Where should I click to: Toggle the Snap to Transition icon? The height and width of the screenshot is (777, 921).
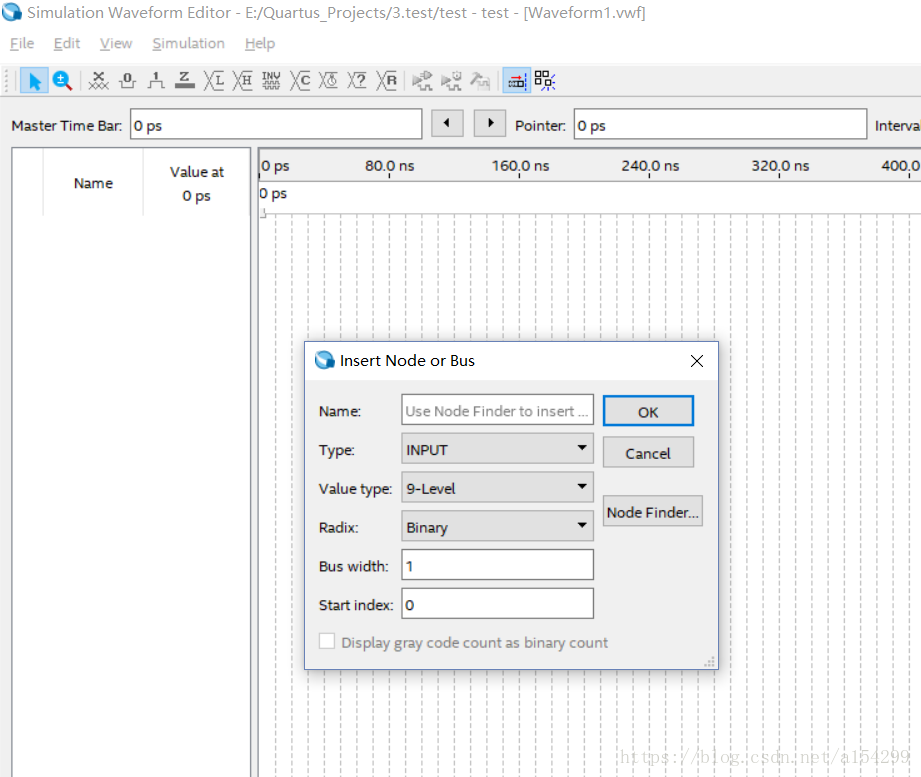[x=516, y=80]
